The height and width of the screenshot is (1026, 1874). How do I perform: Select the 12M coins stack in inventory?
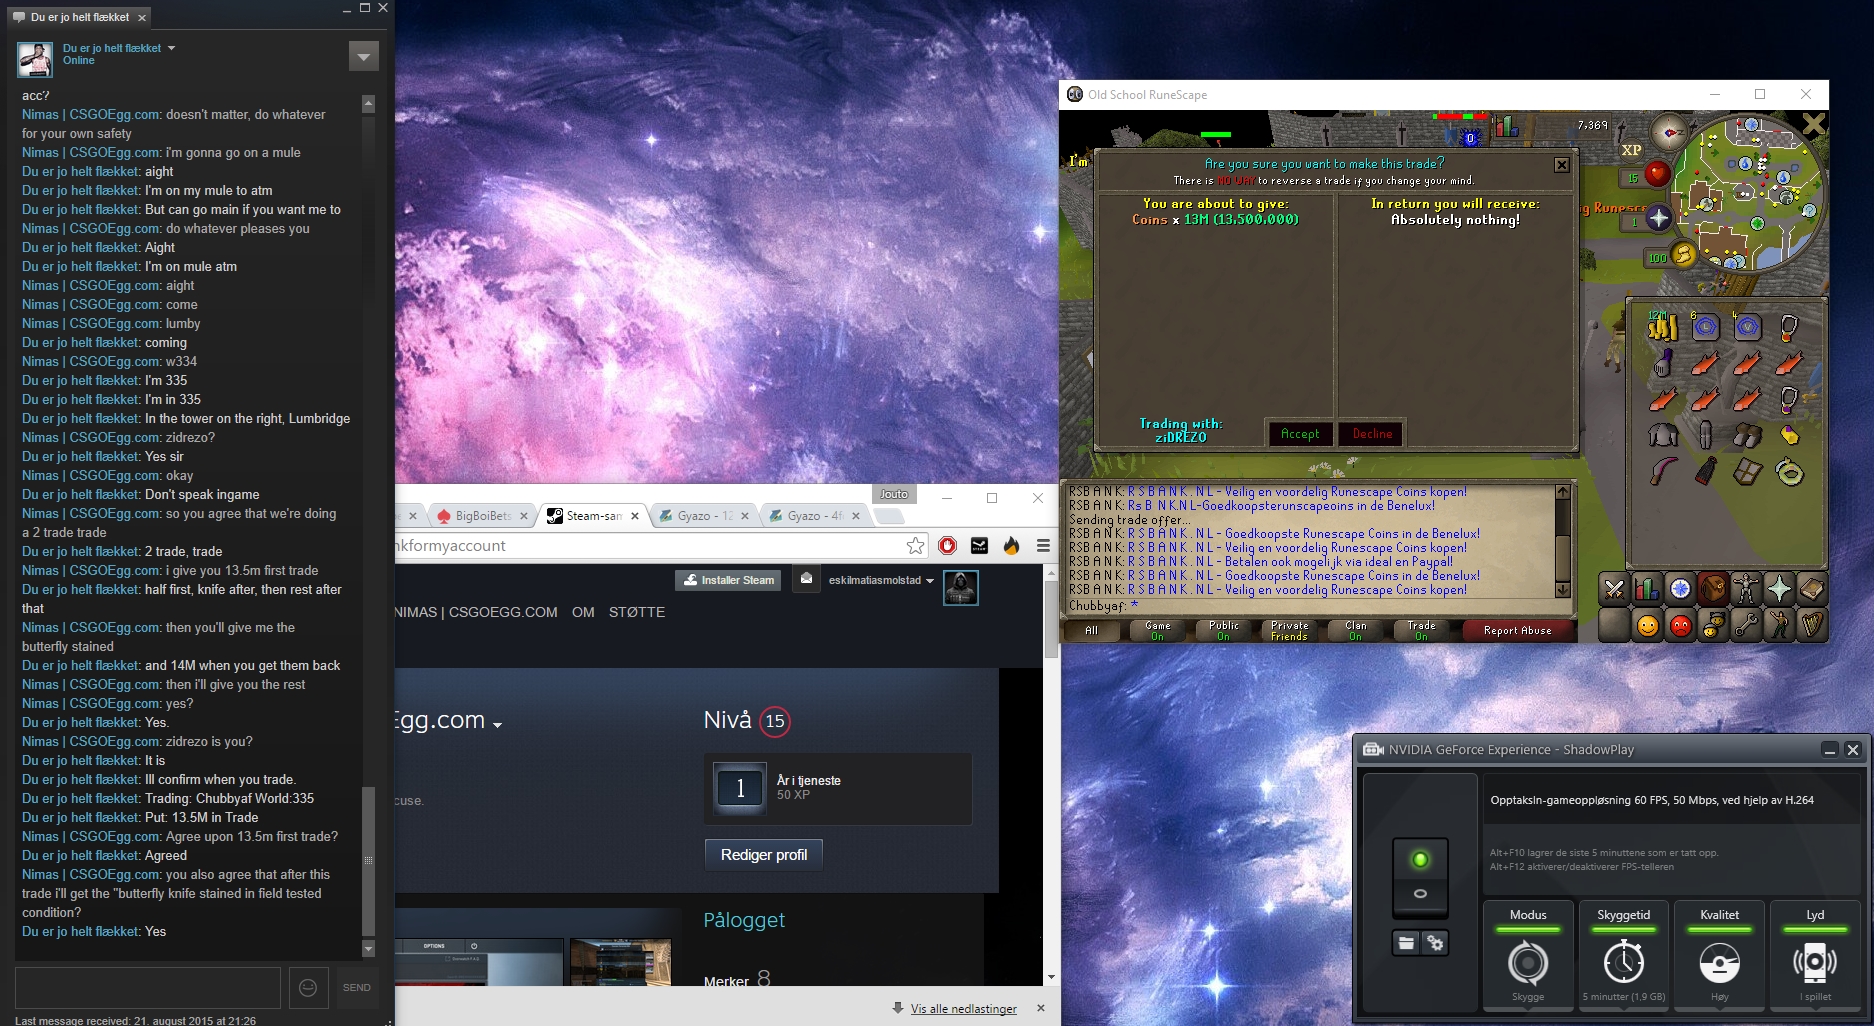click(x=1662, y=326)
